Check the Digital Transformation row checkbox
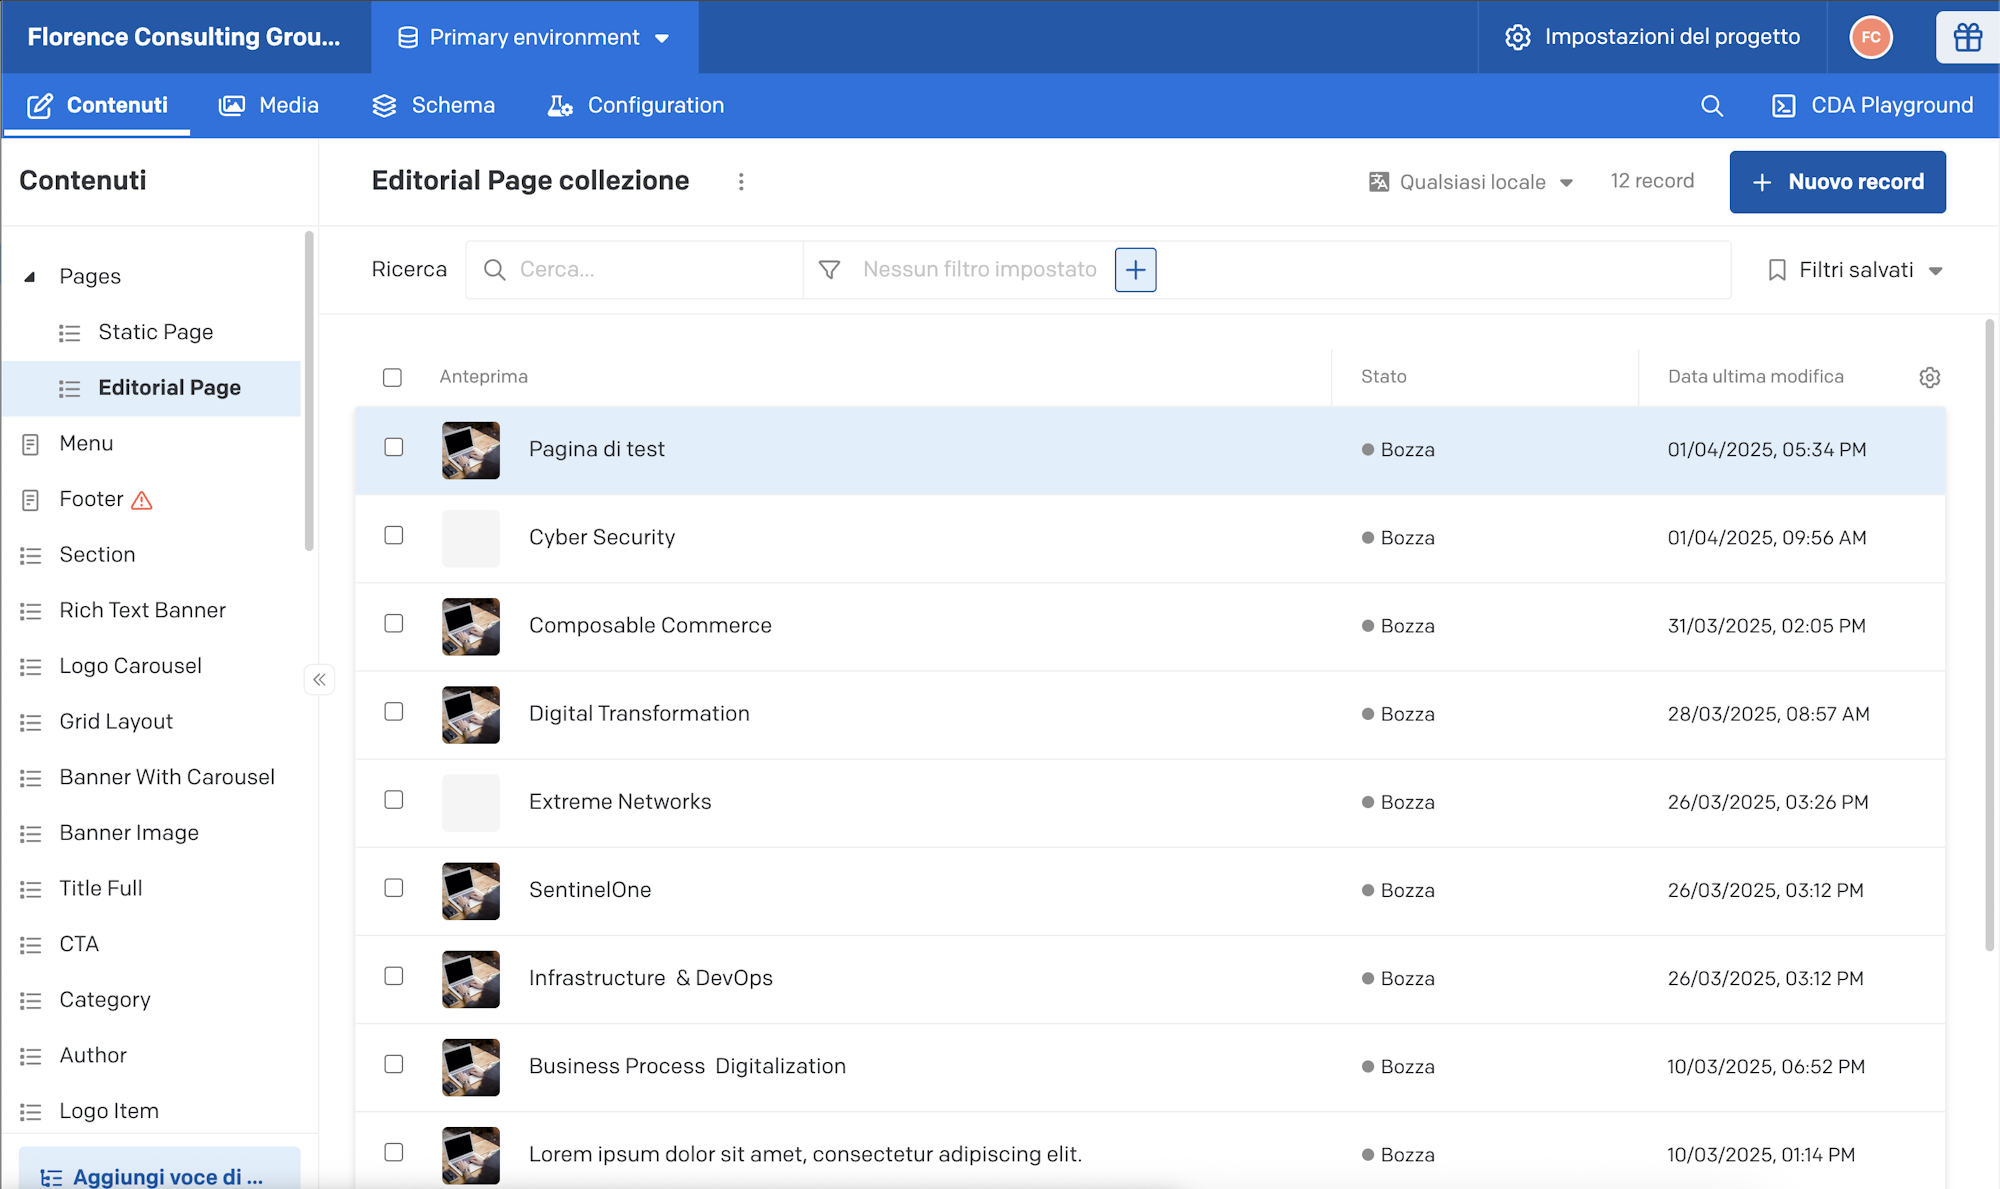Image resolution: width=2000 pixels, height=1189 pixels. (x=394, y=711)
